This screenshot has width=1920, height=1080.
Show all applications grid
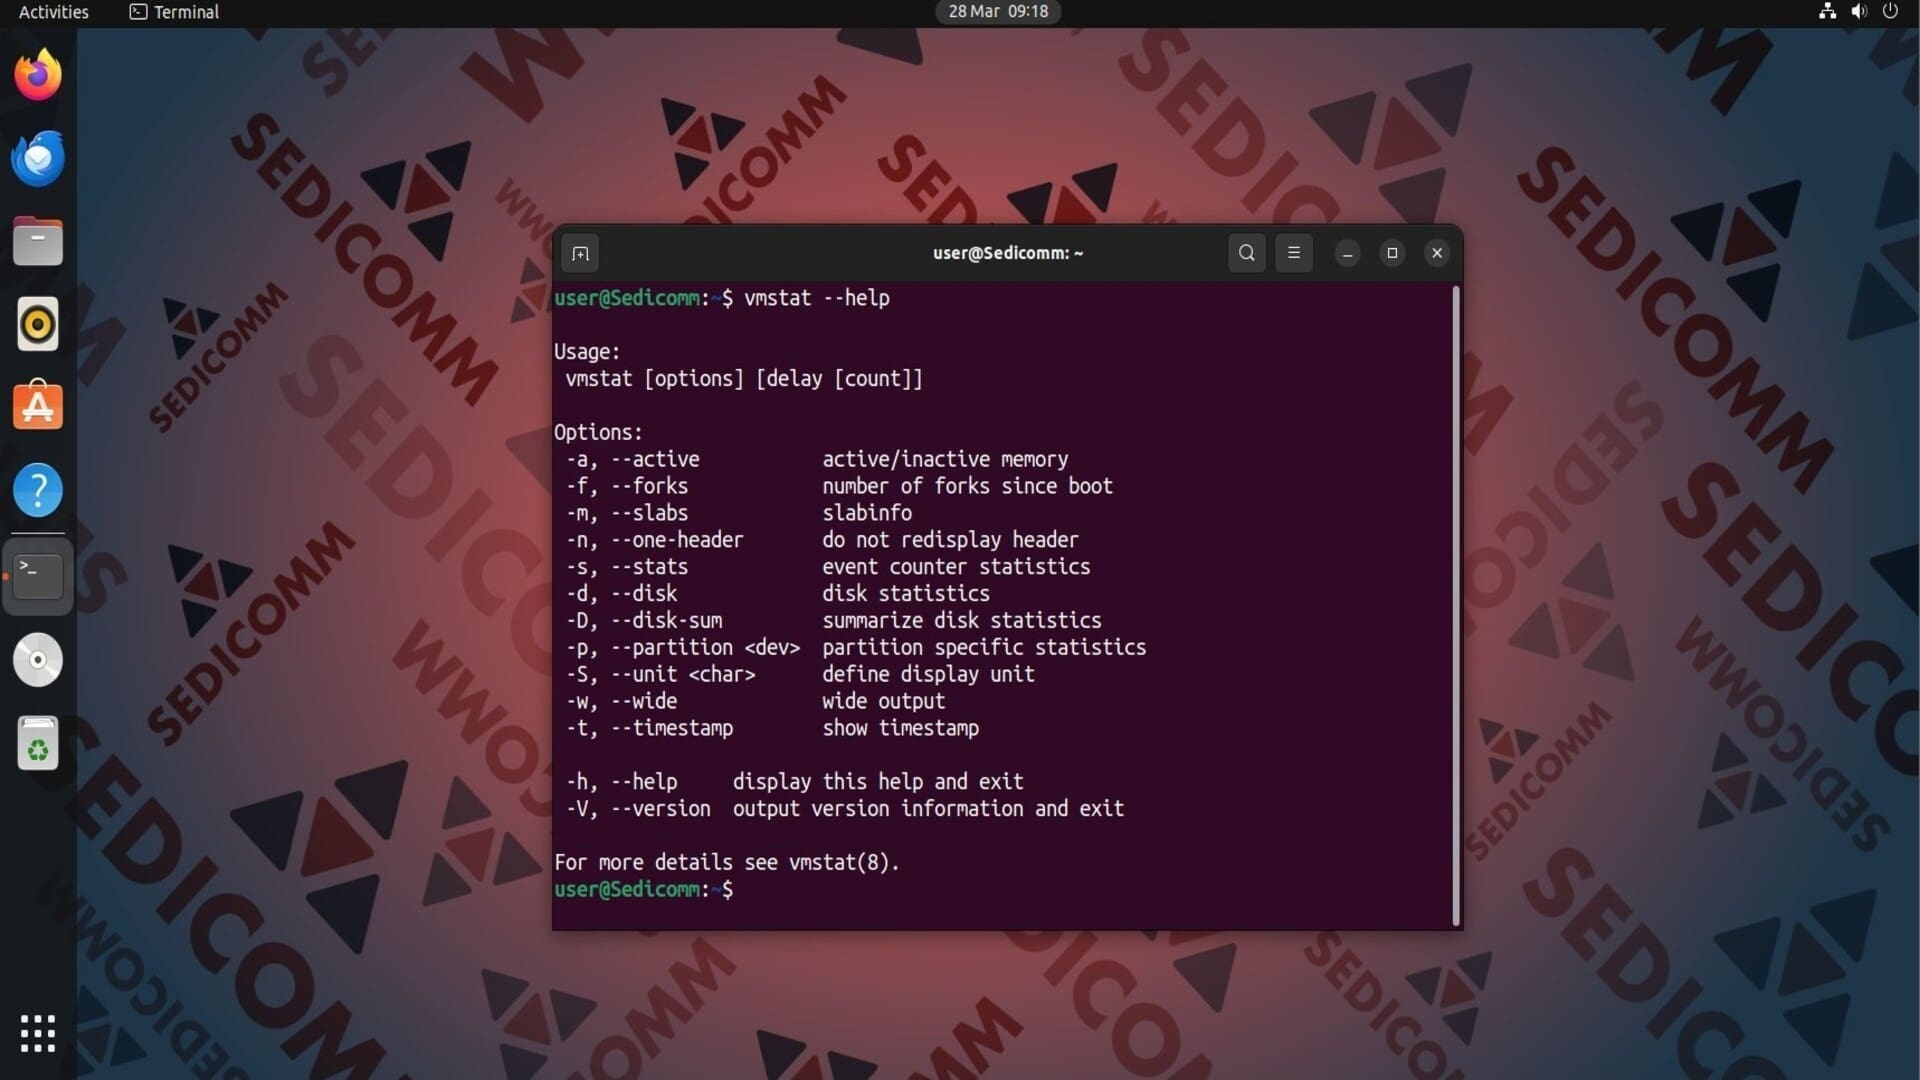38,1033
